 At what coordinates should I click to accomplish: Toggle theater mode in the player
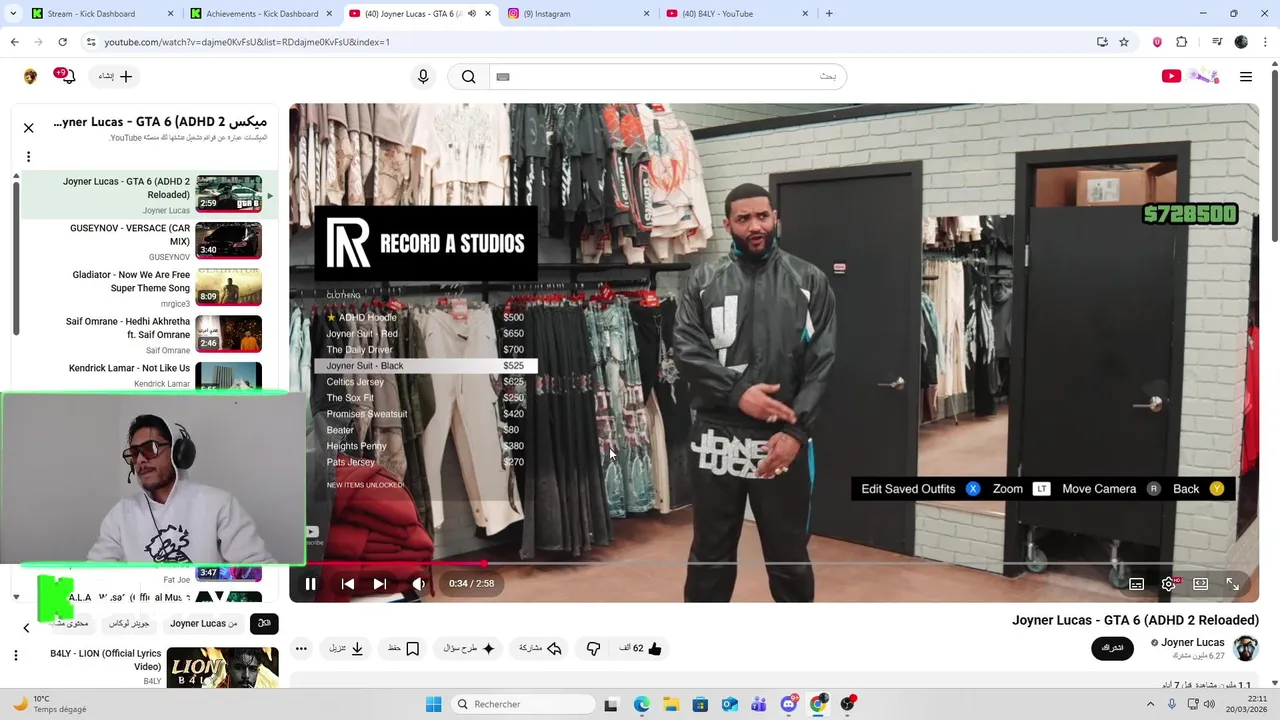1200,584
